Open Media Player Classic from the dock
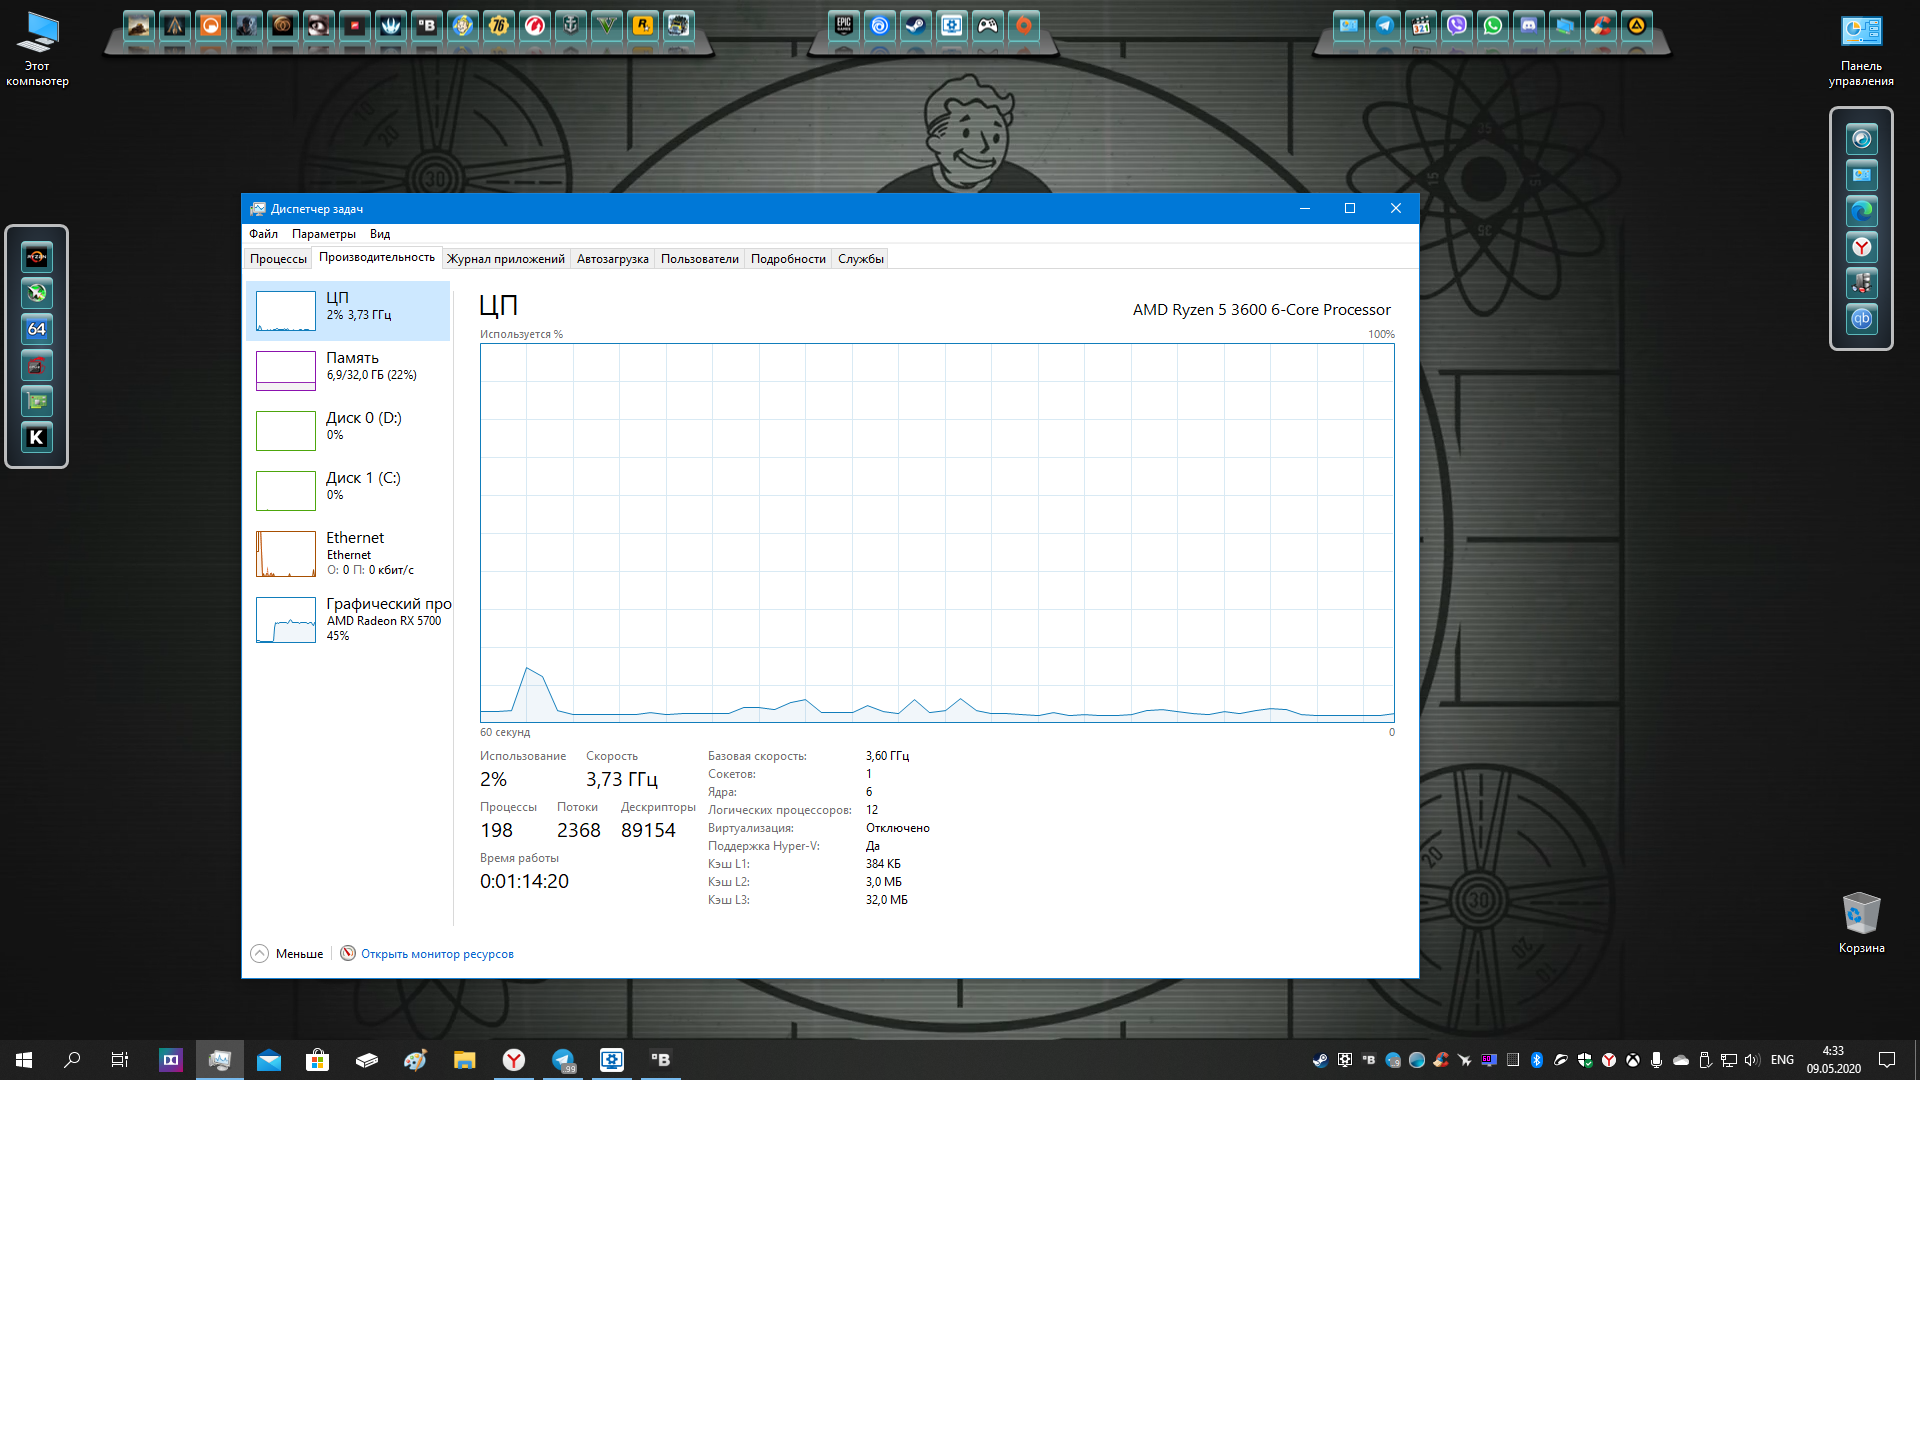The height and width of the screenshot is (1440, 1920). coord(1421,25)
